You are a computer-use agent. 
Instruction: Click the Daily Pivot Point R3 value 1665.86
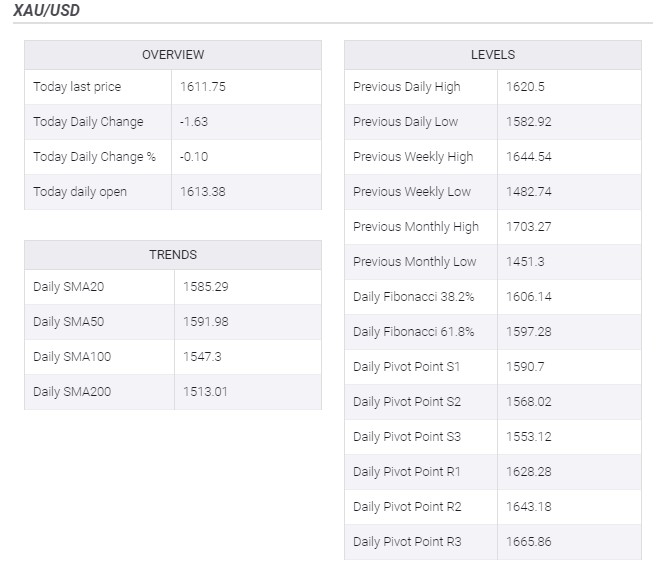(x=529, y=542)
